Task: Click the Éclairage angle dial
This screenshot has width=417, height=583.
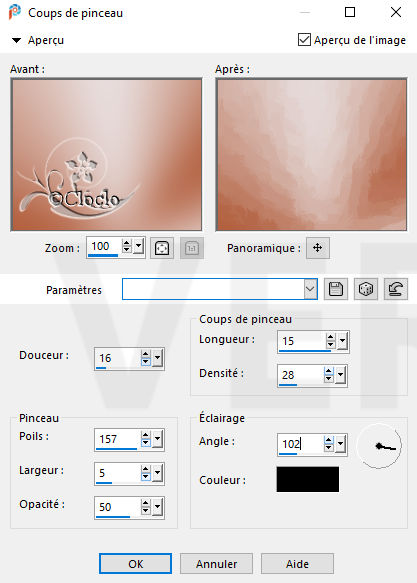Action: pyautogui.click(x=379, y=446)
